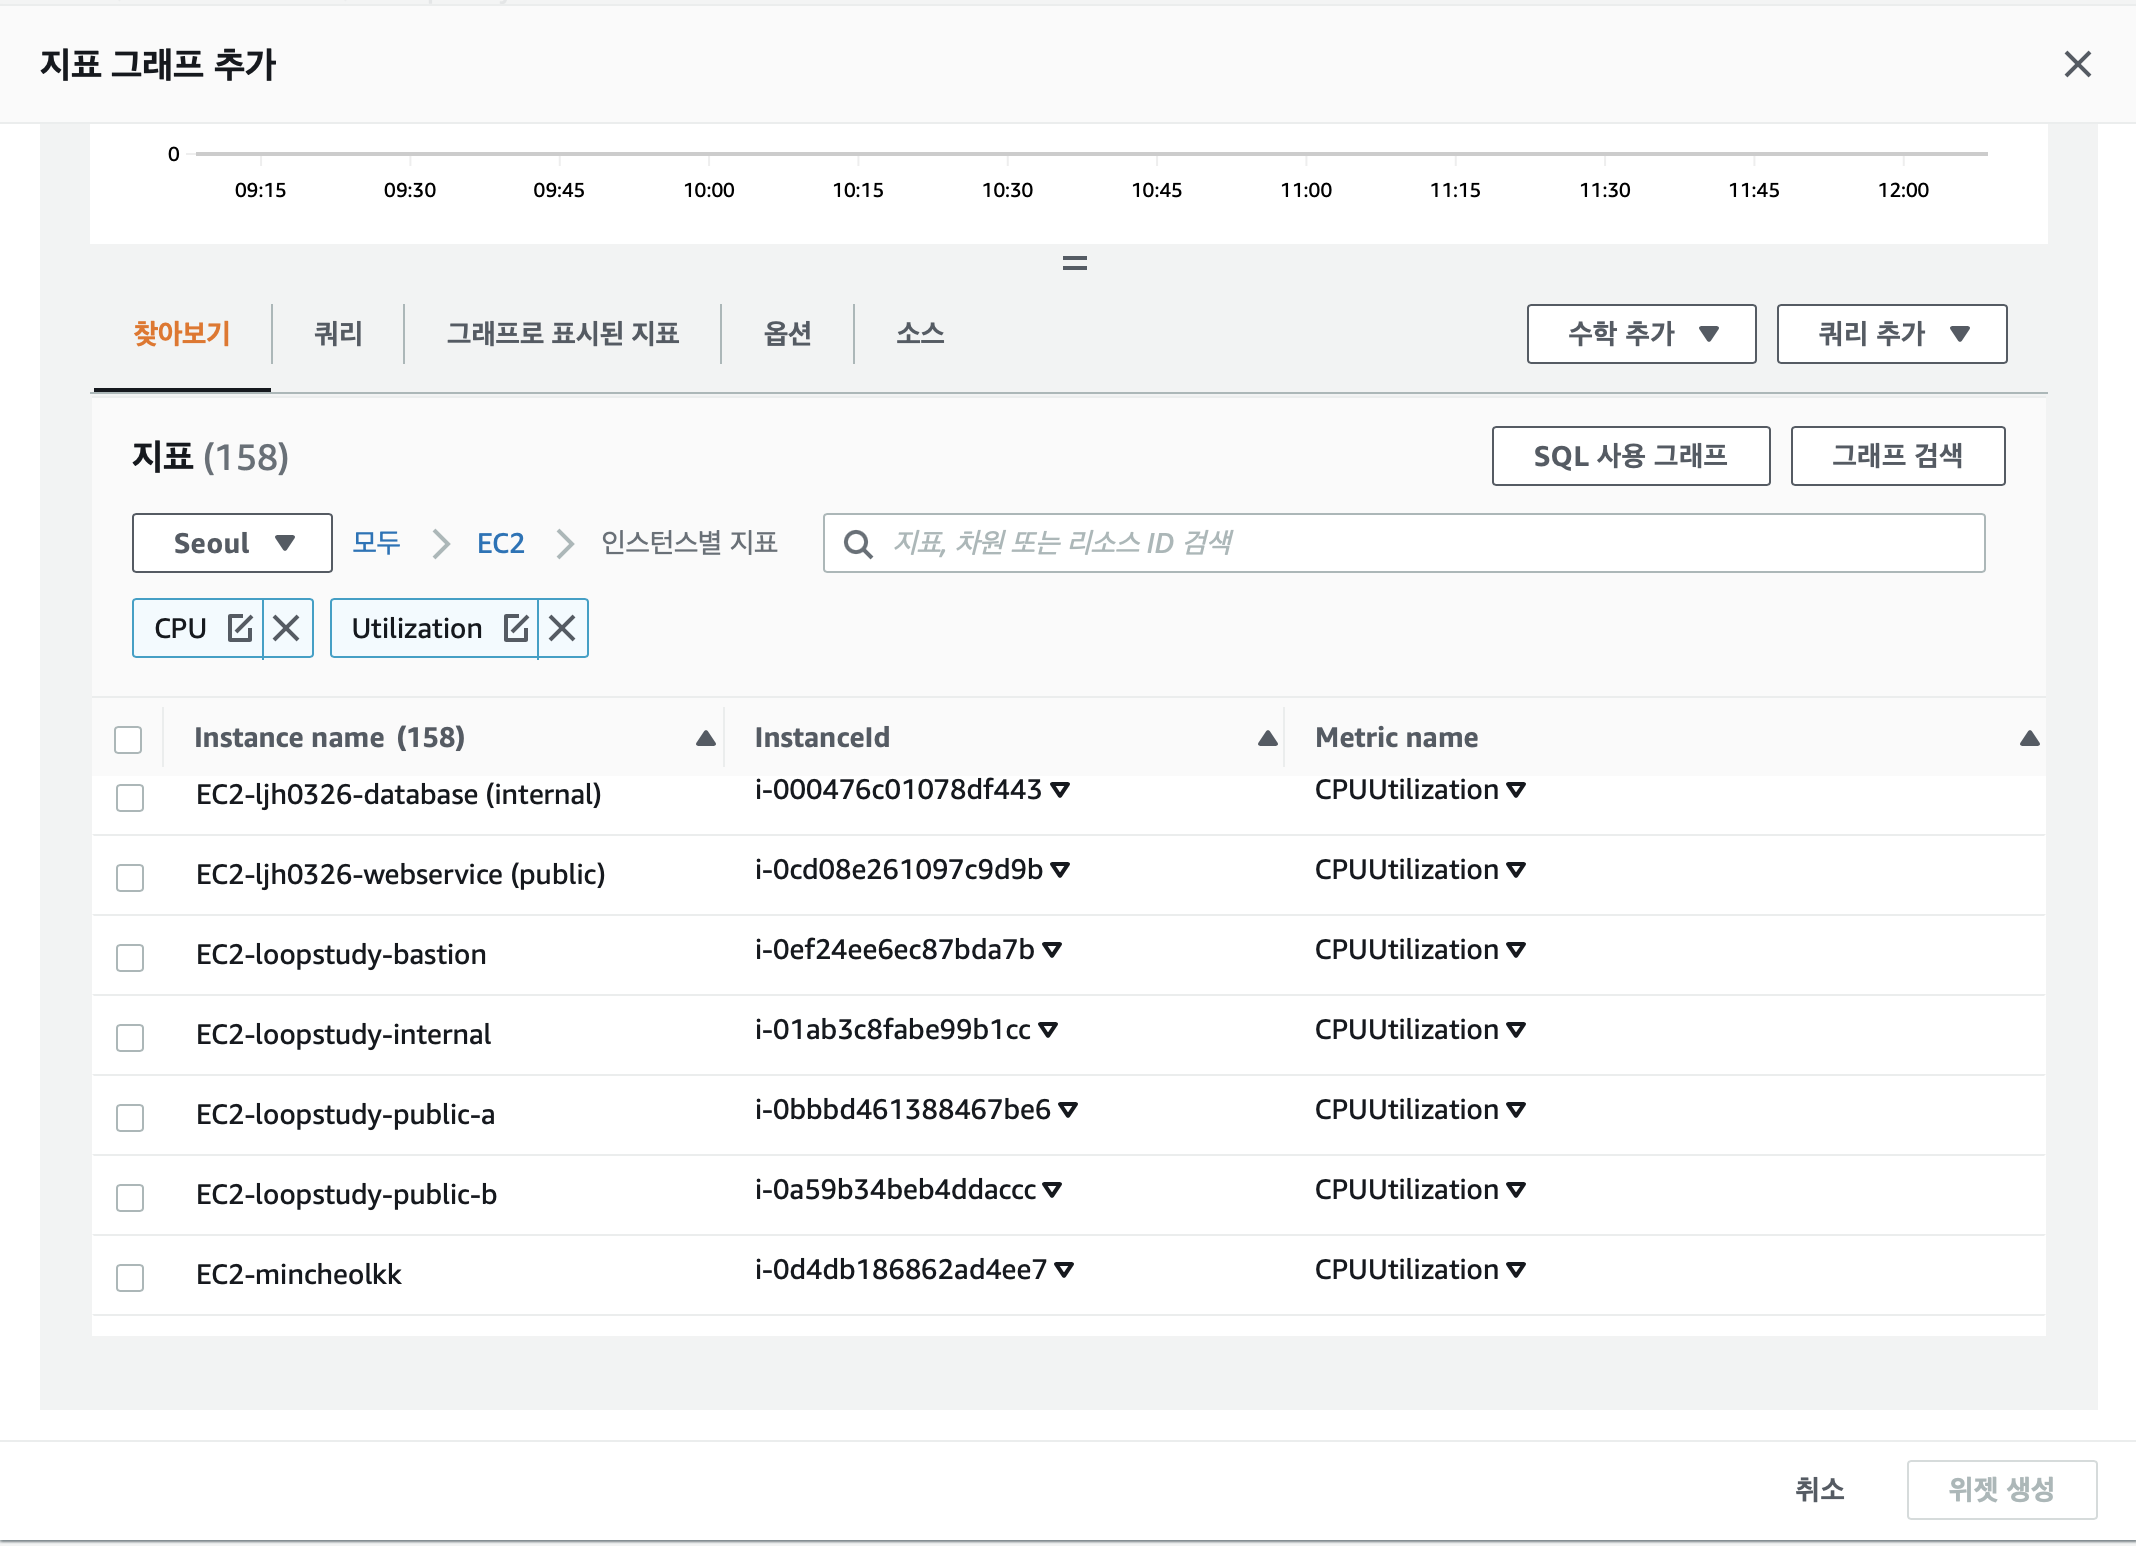Expand the 수학 추가 dropdown
The image size is (2136, 1546).
pos(1641,334)
